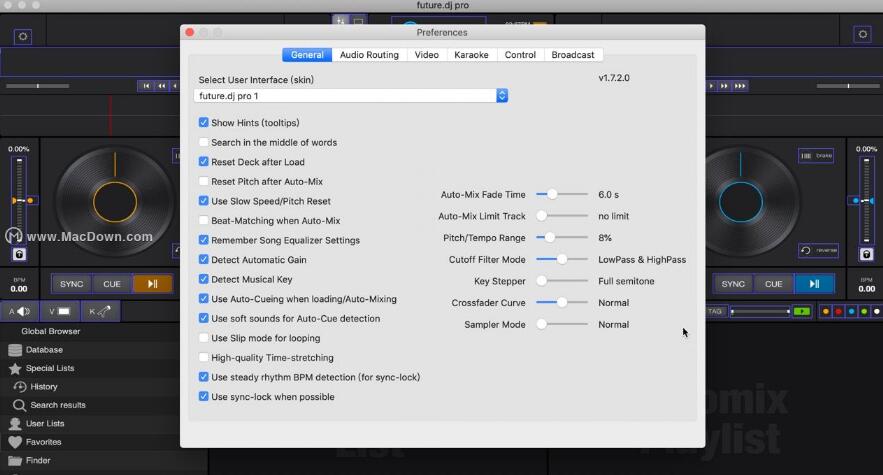
Task: Toggle right deck pitch lock icon
Action: pos(866,255)
